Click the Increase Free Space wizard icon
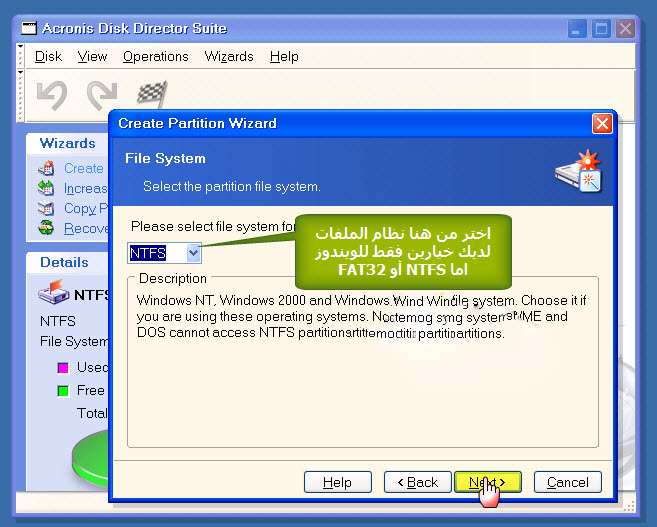The image size is (657, 527). point(46,188)
